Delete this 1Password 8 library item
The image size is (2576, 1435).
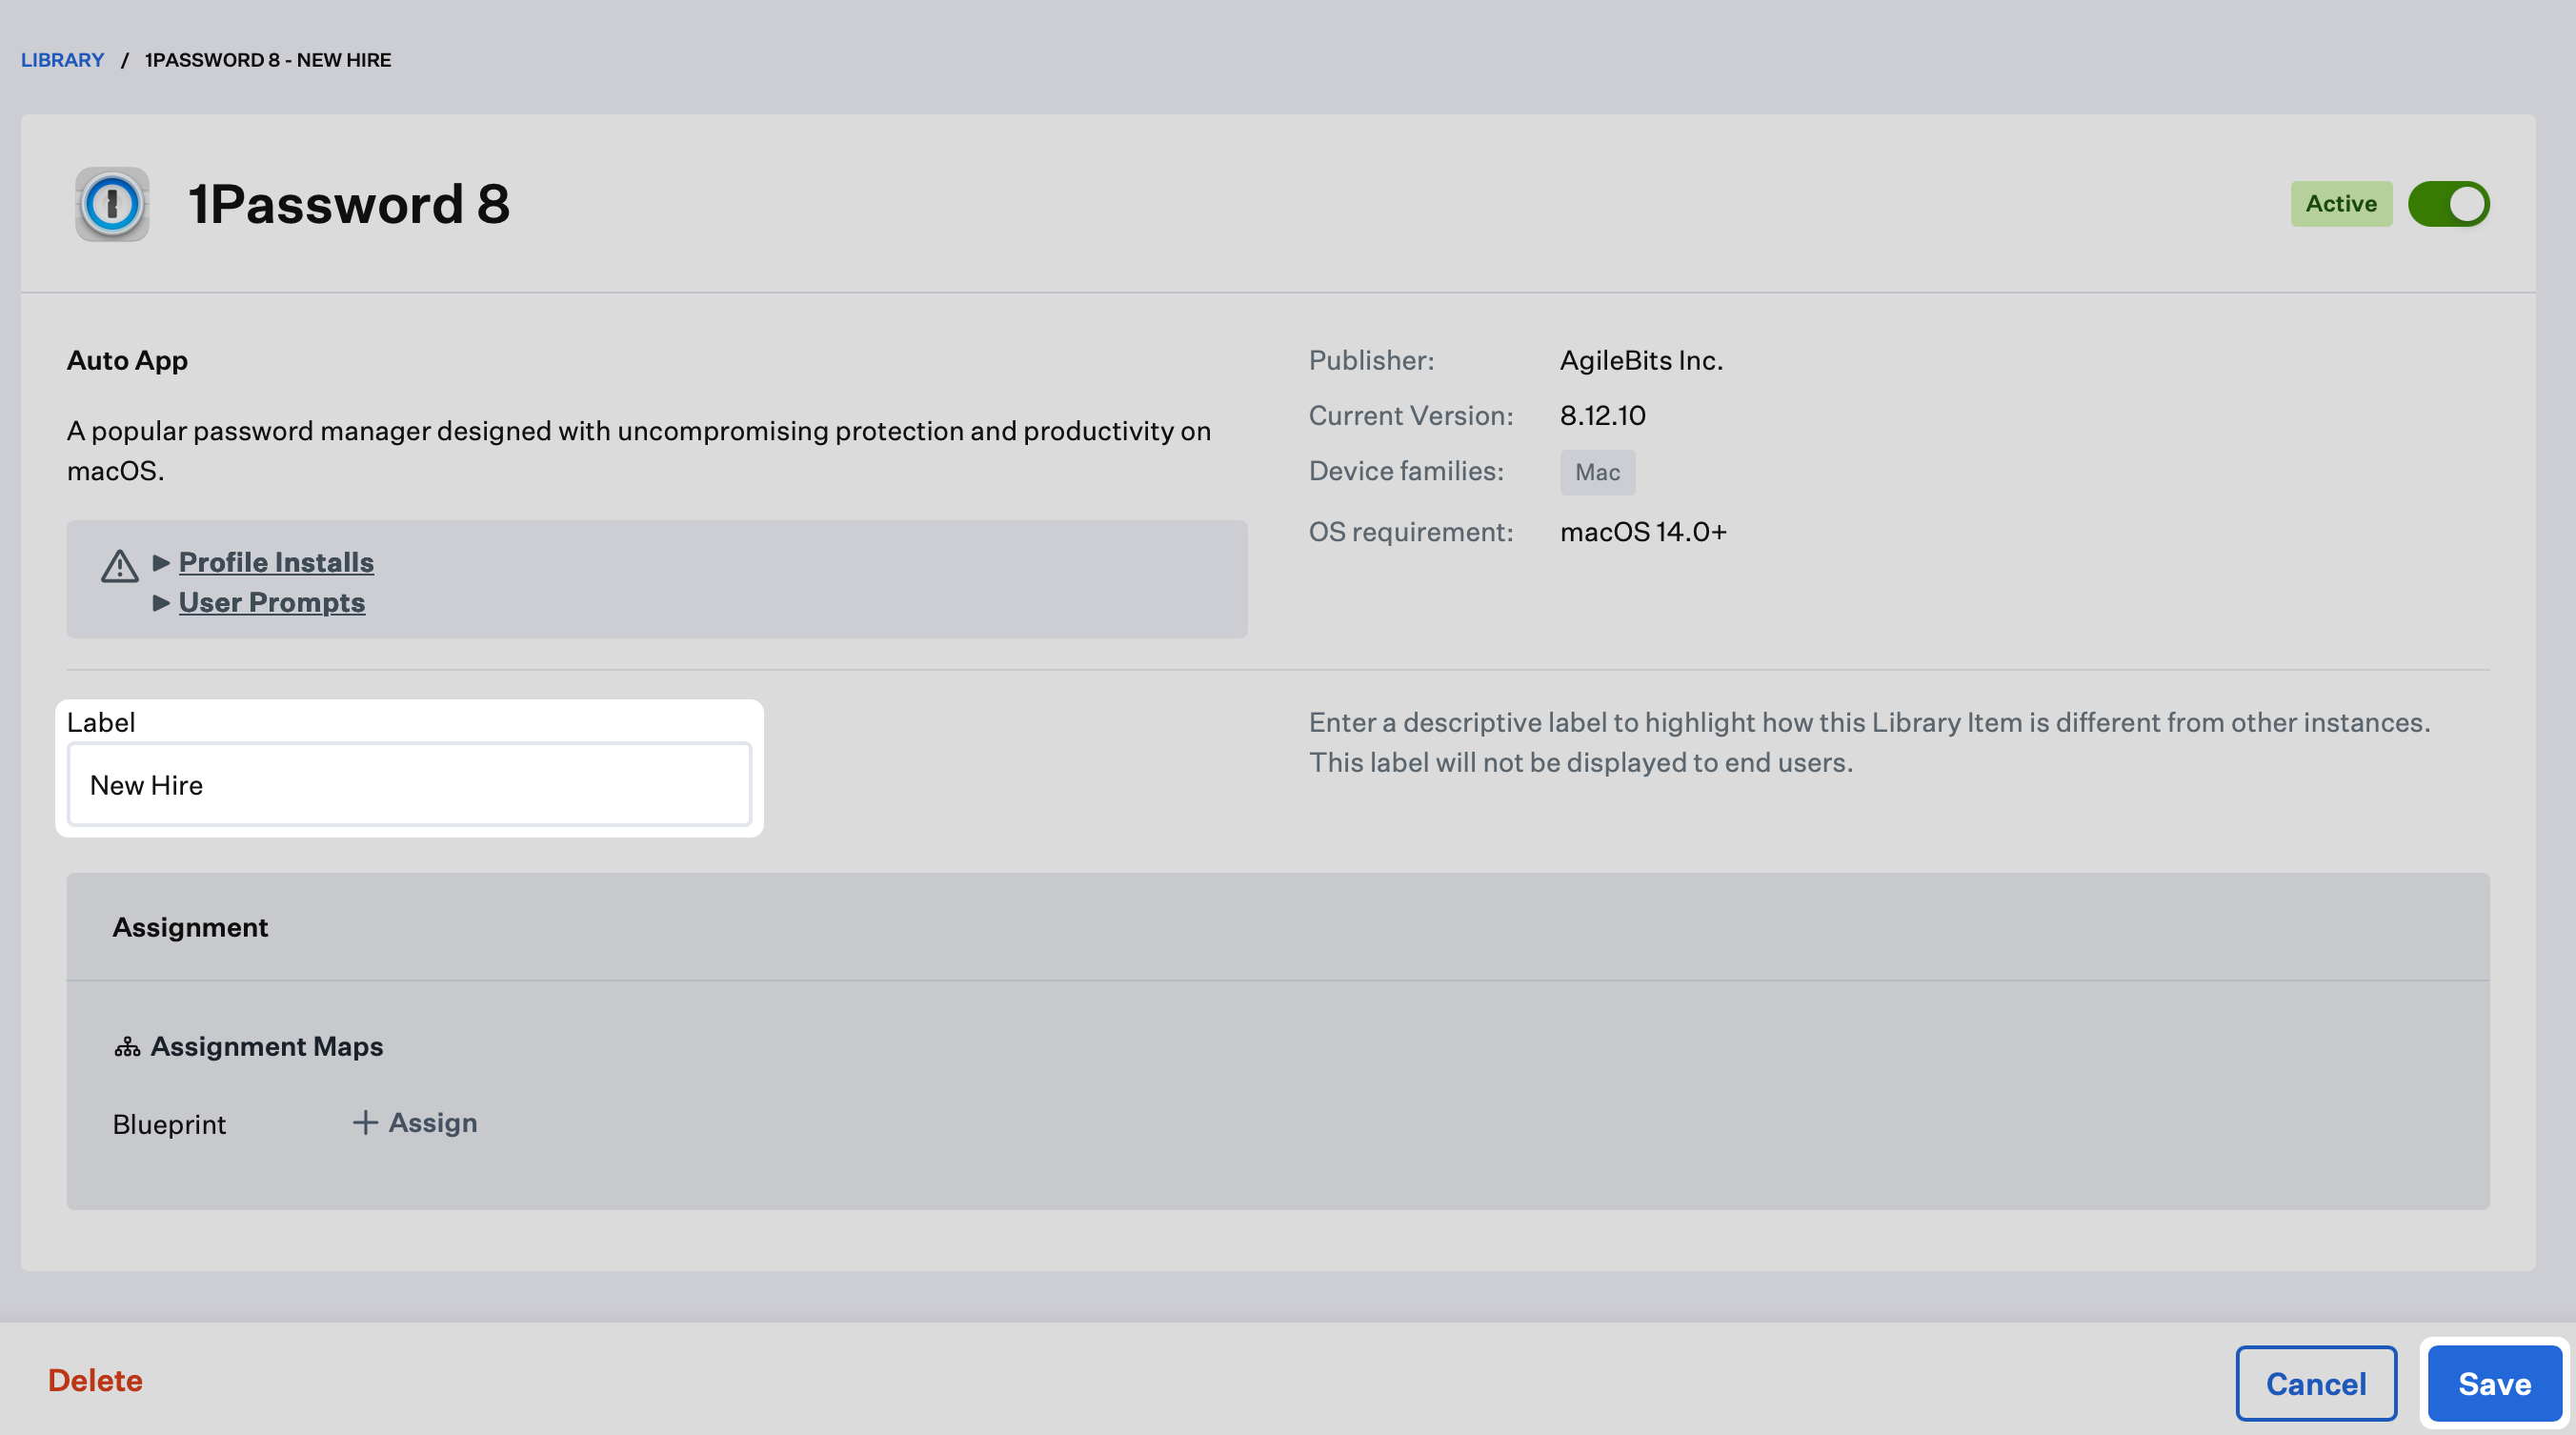coord(95,1381)
